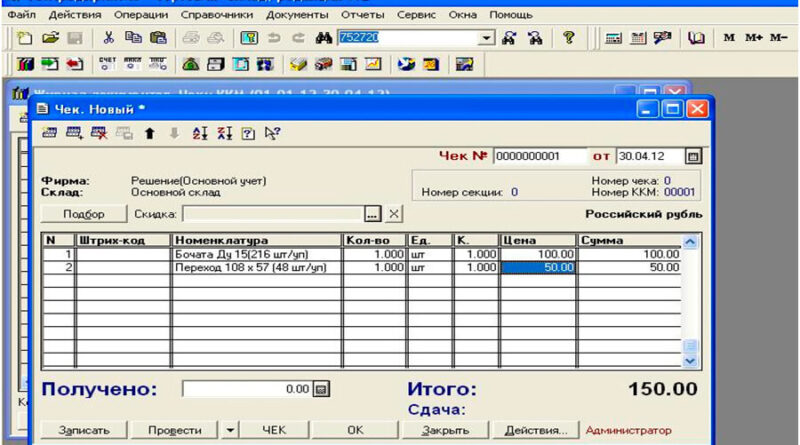Move row up with the black arrow icon
This screenshot has height=445, width=800.
point(148,133)
